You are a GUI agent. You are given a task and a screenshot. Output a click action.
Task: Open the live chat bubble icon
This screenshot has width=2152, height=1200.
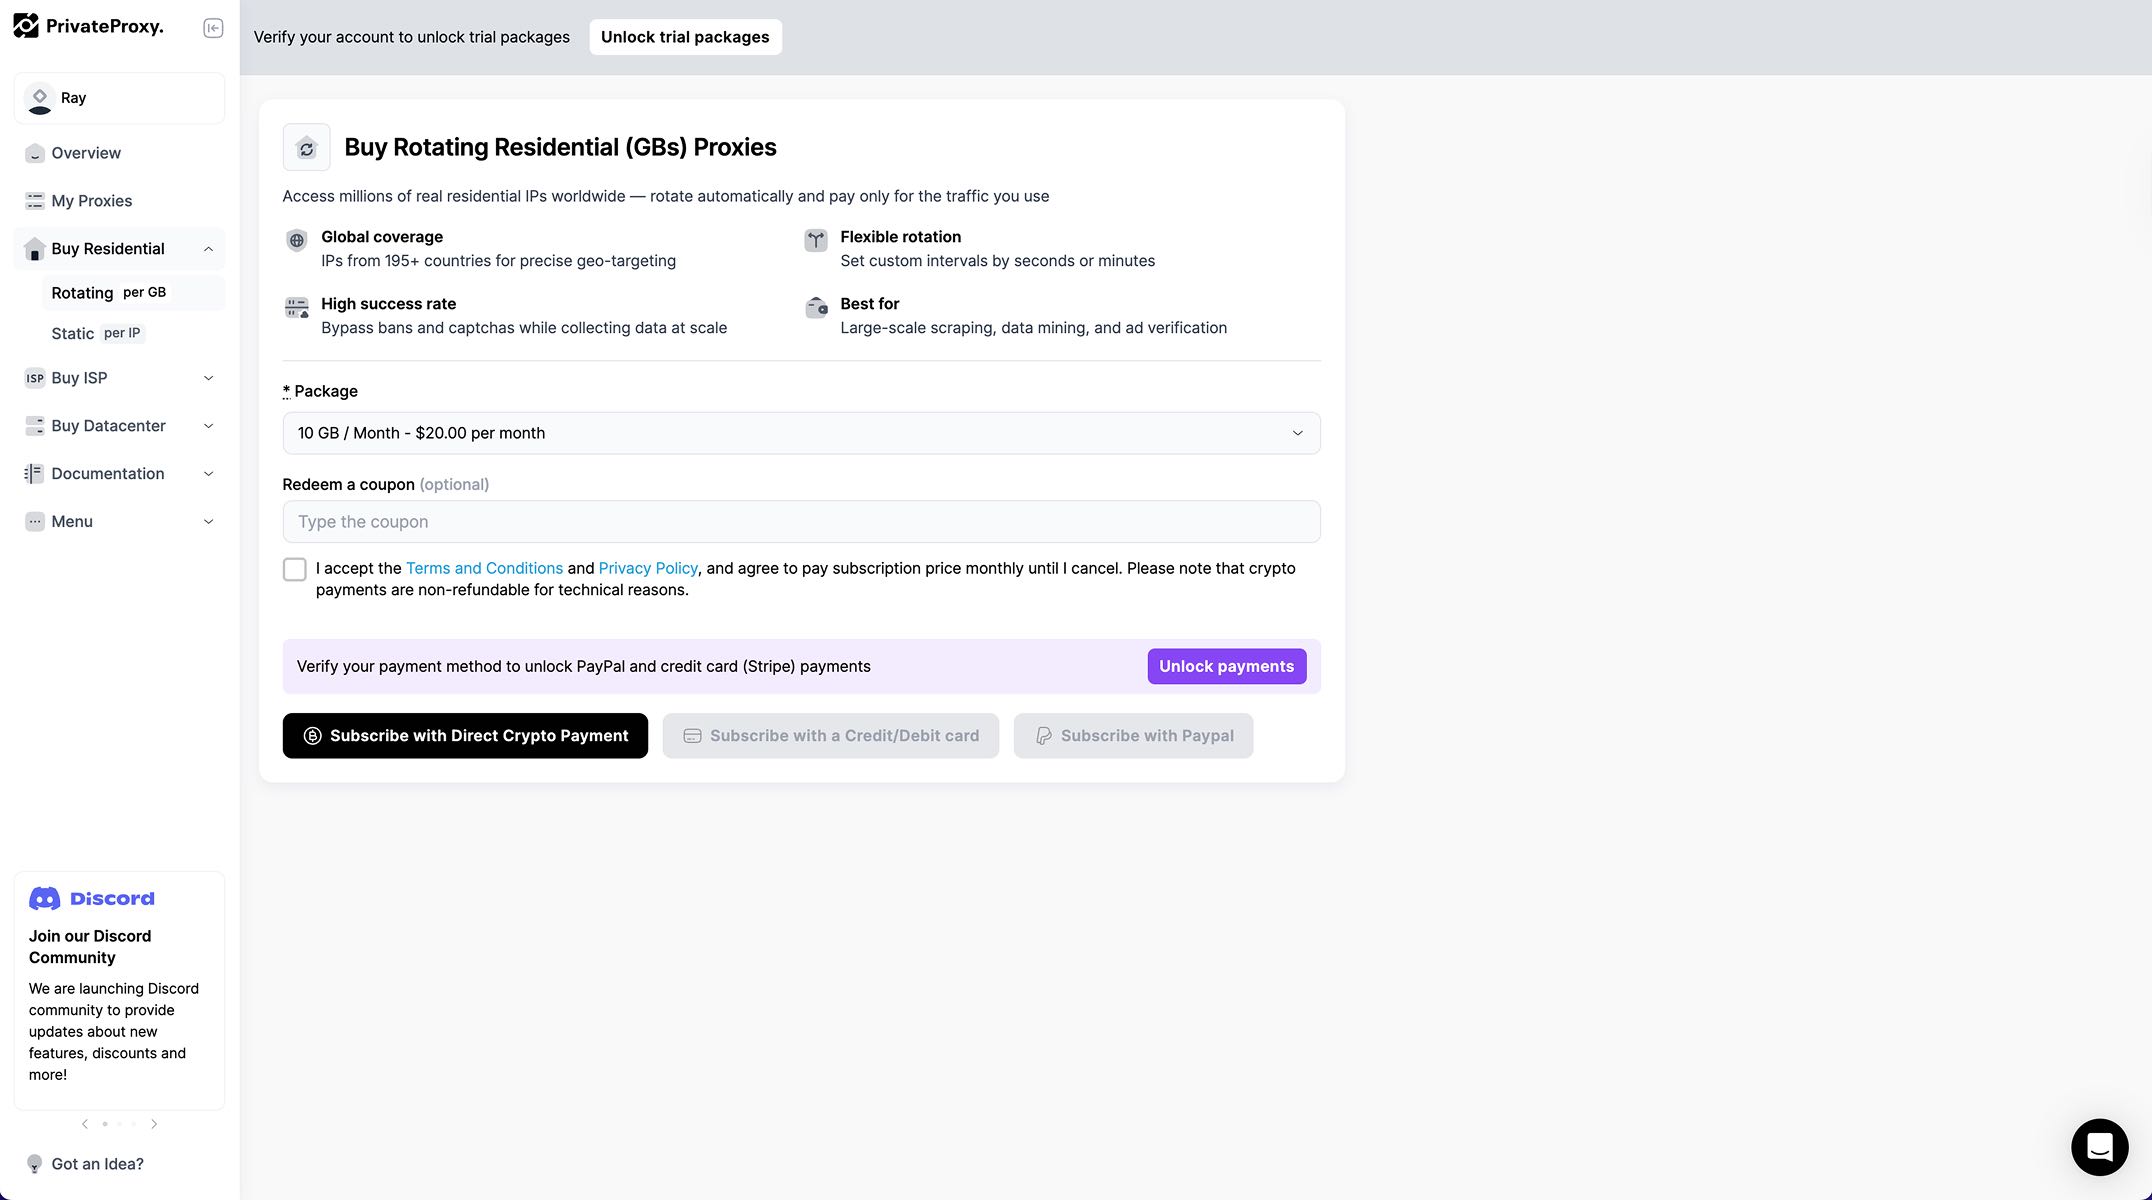[2099, 1147]
